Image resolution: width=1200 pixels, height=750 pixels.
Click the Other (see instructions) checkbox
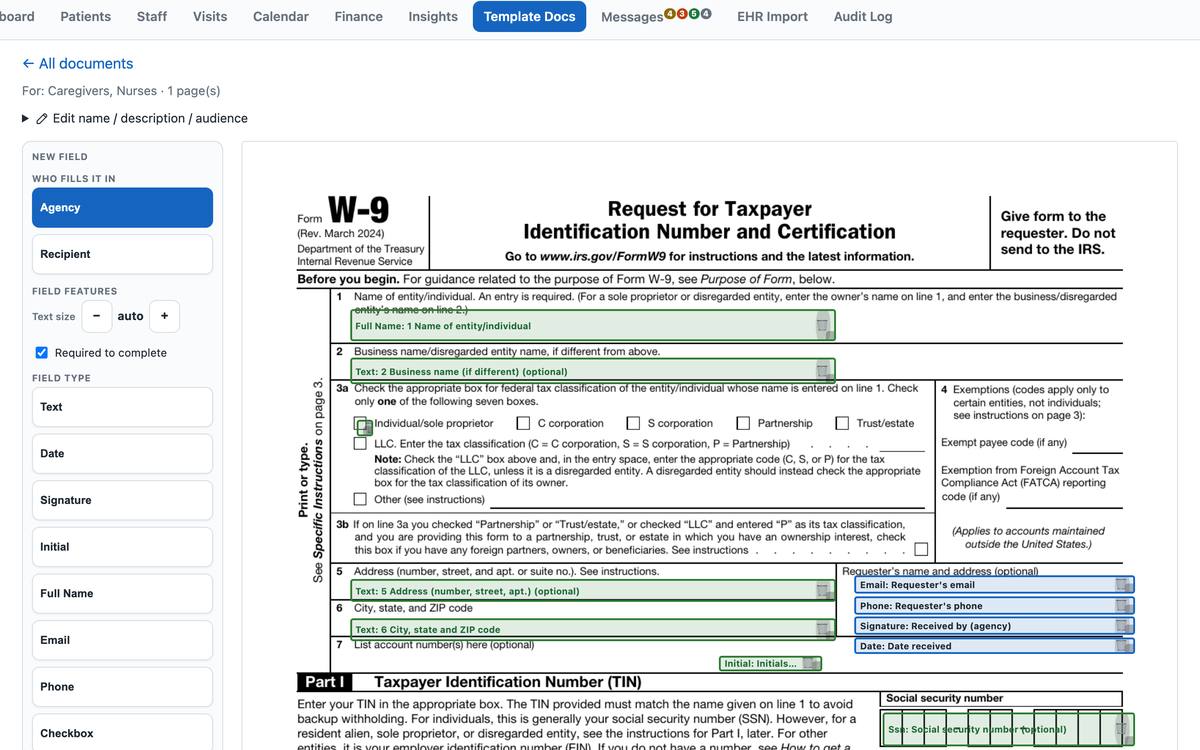point(360,499)
